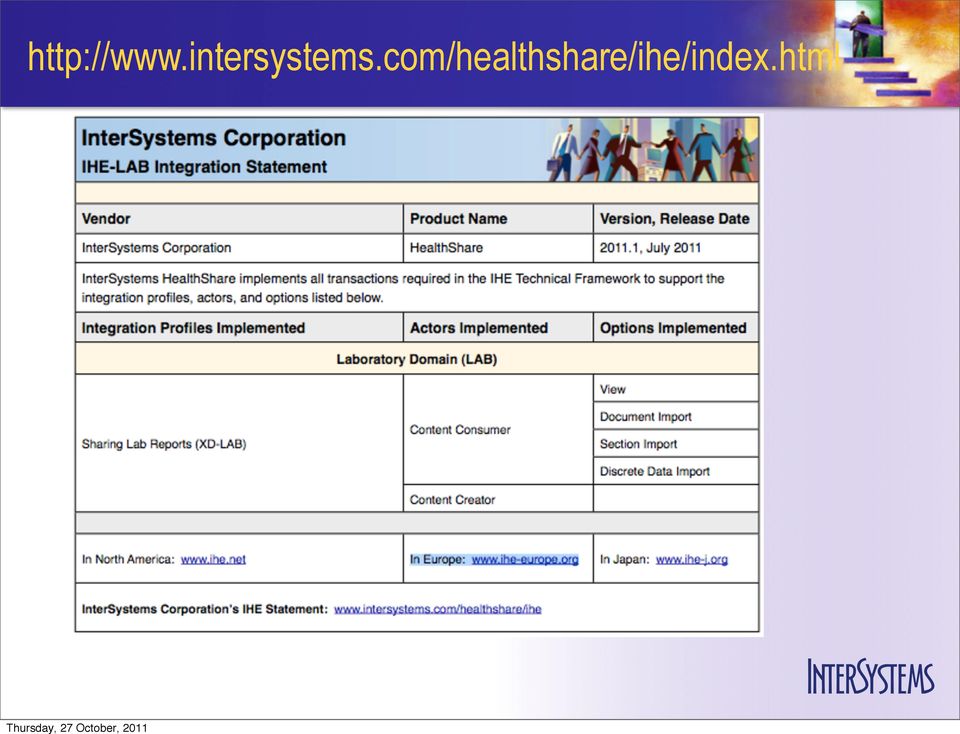
Task: Select the 'In Japan:' label
Action: [624, 560]
